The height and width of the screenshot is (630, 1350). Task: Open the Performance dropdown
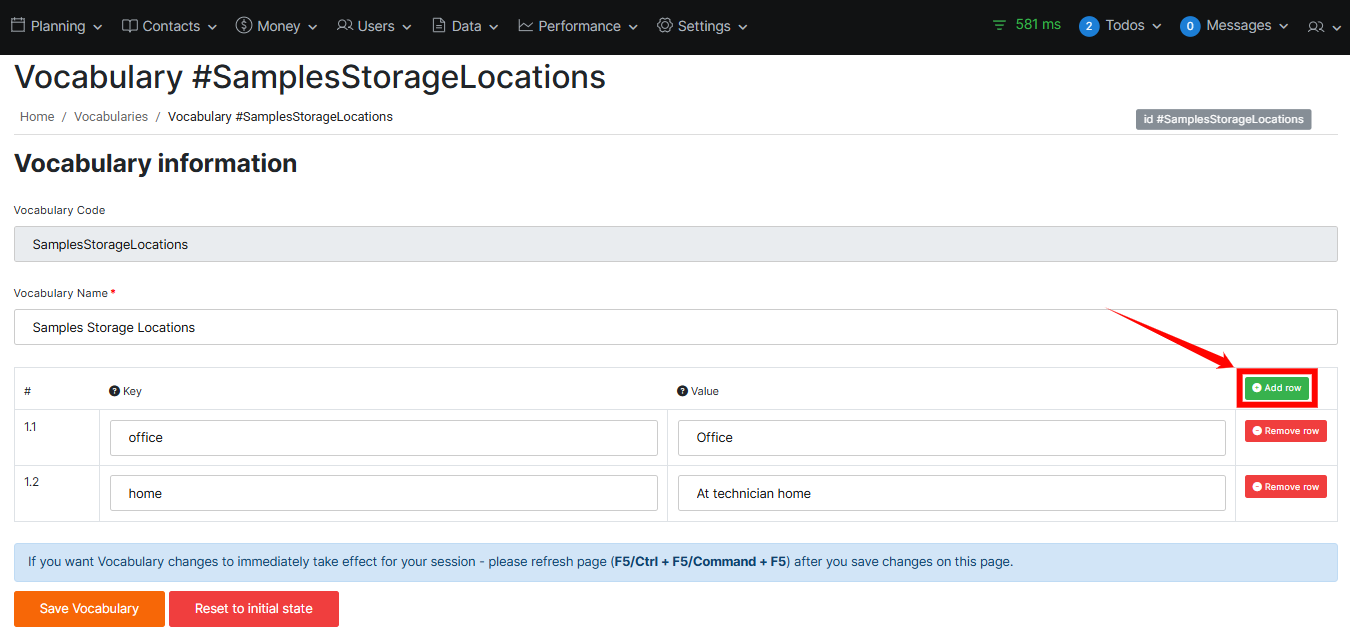pyautogui.click(x=578, y=26)
